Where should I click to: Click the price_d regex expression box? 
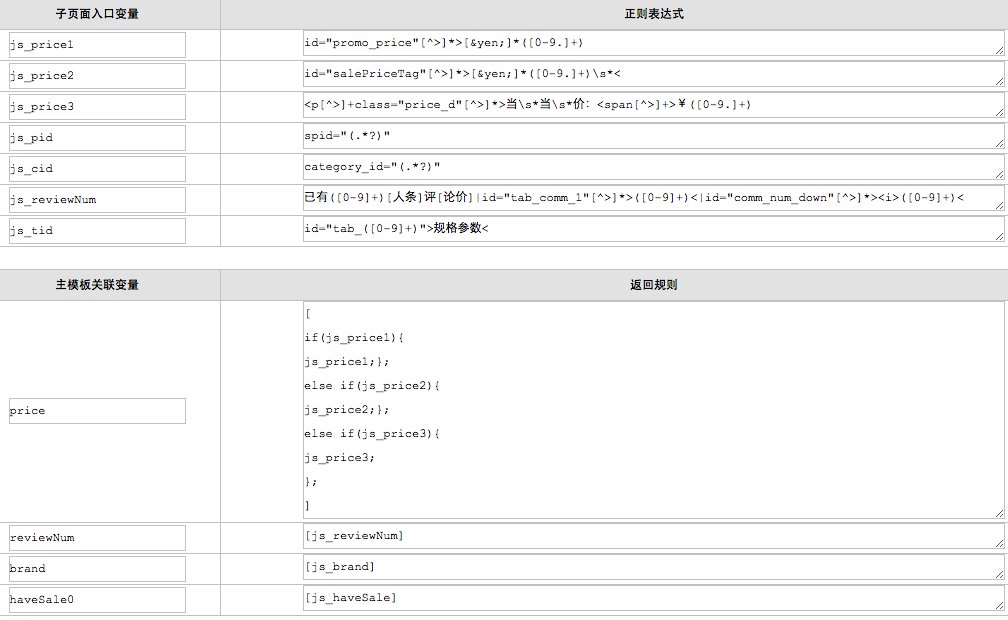(653, 106)
